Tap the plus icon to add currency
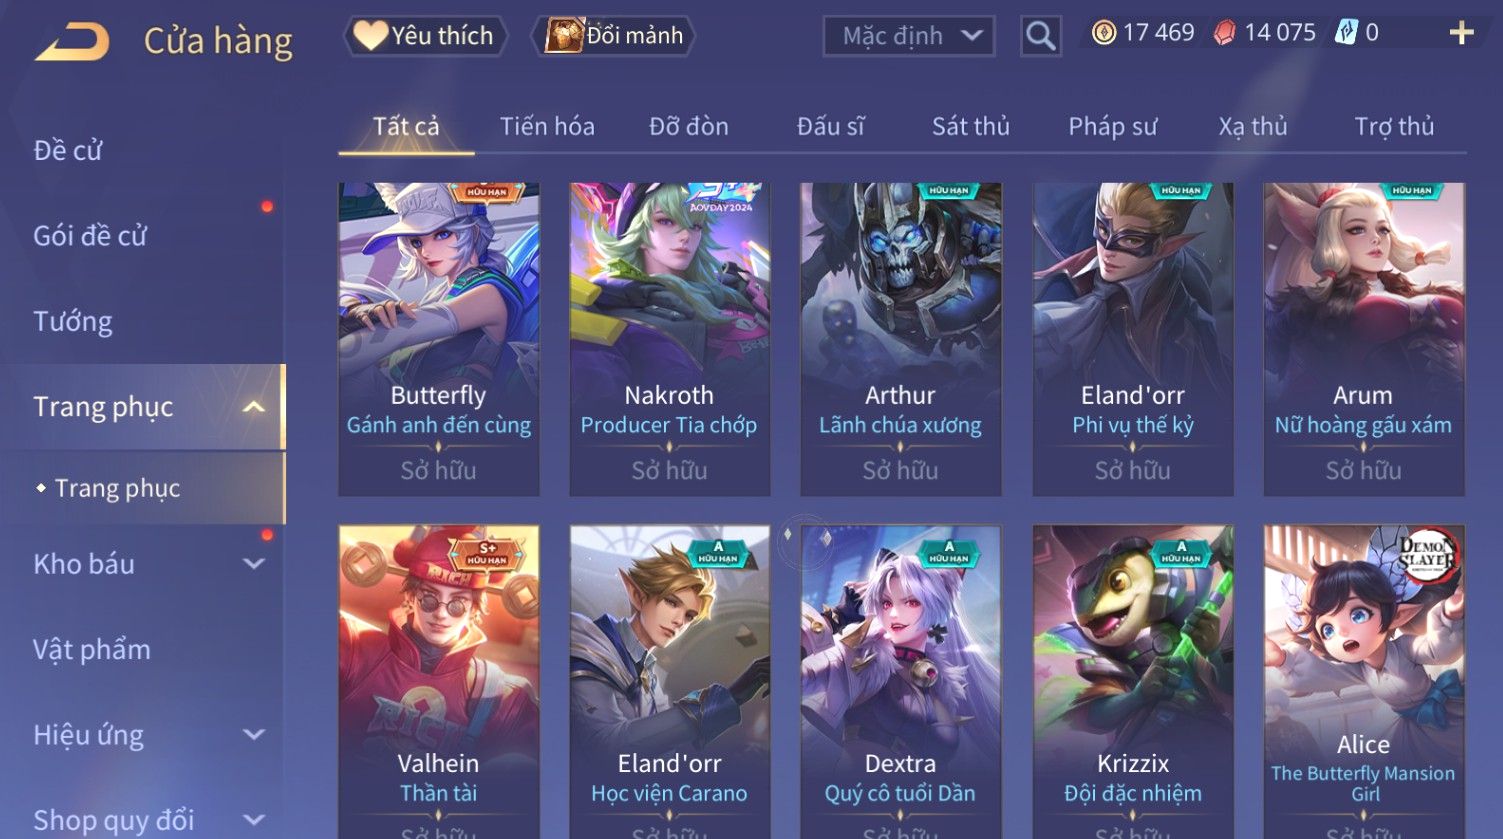This screenshot has width=1503, height=839. (1461, 33)
